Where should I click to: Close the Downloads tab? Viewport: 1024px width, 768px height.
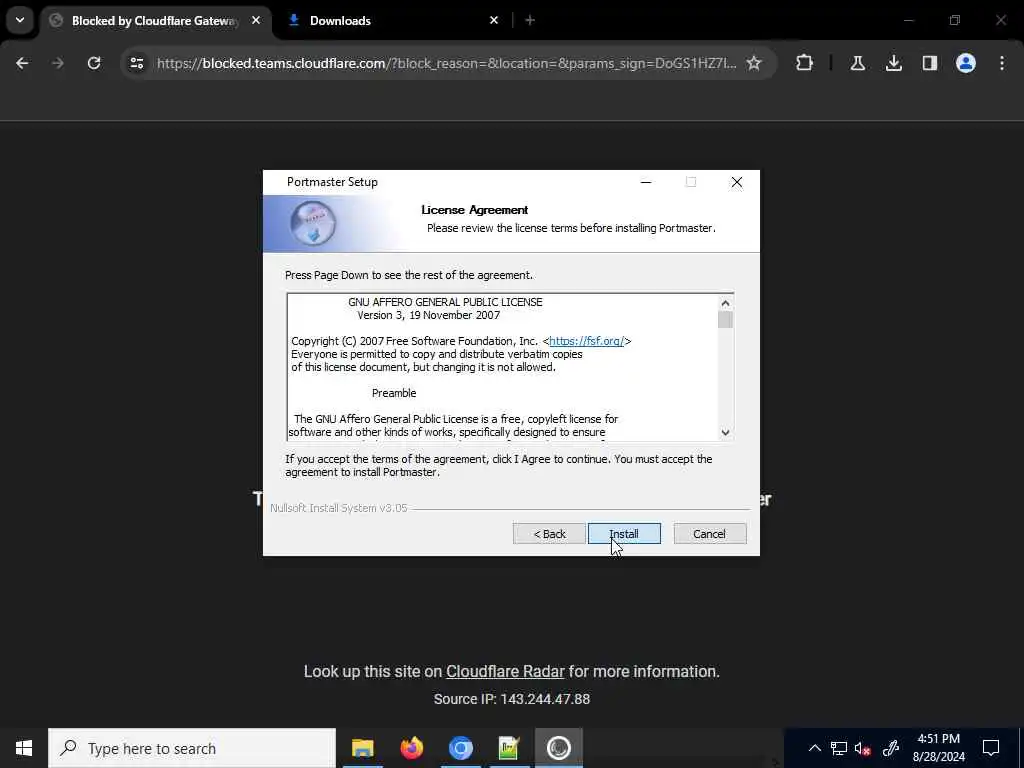coord(494,20)
